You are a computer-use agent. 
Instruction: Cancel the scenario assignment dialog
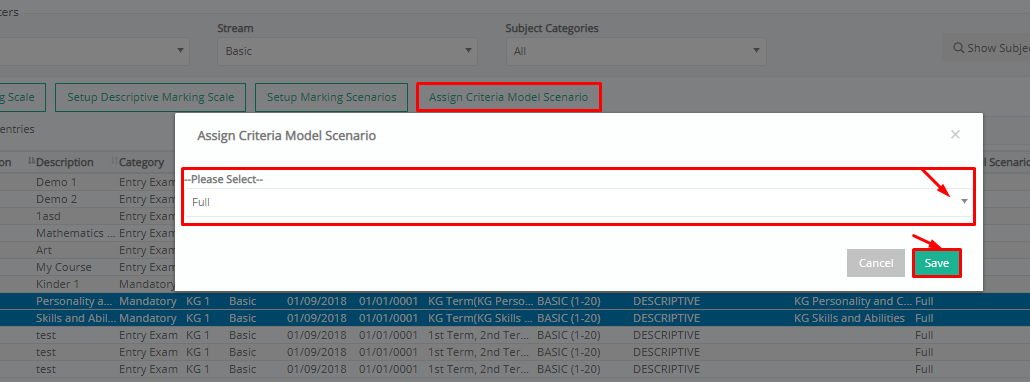coord(876,263)
